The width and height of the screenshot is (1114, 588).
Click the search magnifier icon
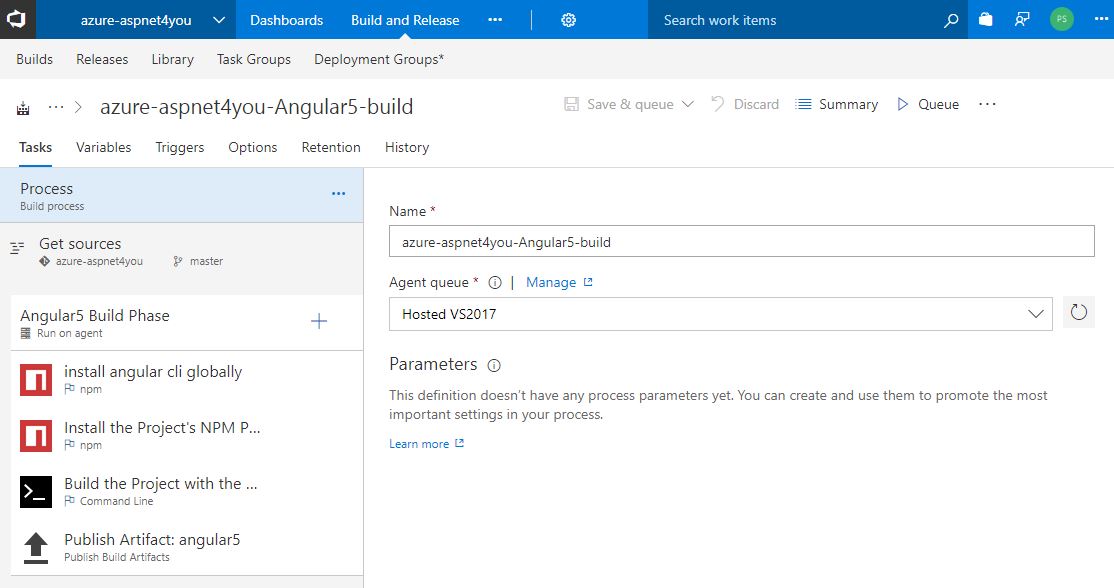[951, 20]
